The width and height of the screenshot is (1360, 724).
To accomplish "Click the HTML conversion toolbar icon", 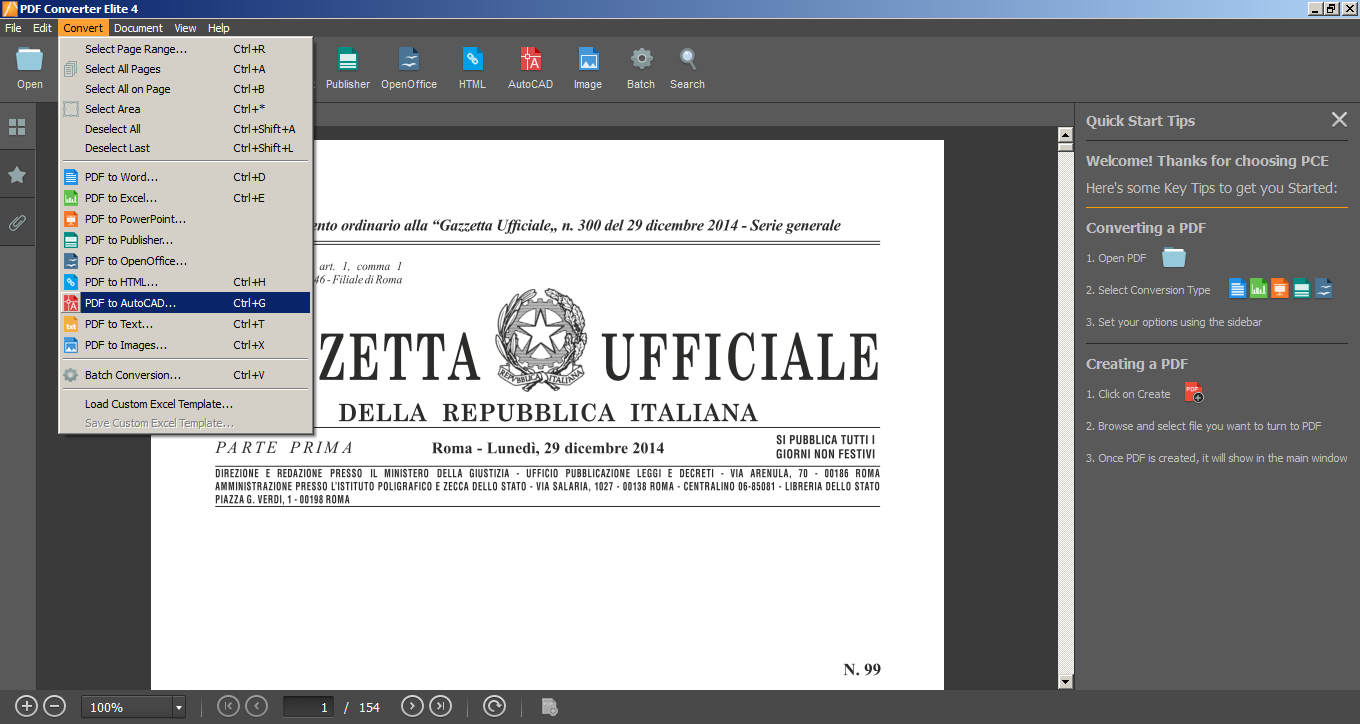I will (x=472, y=60).
